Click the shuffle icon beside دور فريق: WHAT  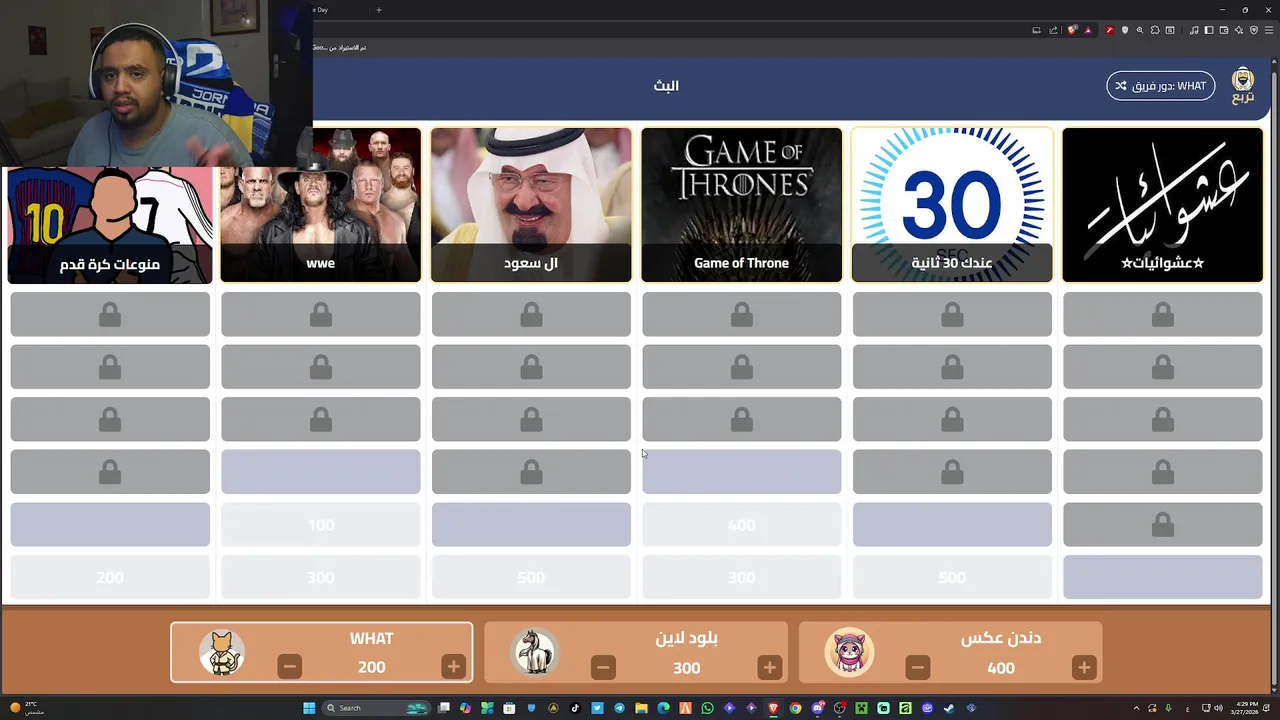click(x=1121, y=86)
